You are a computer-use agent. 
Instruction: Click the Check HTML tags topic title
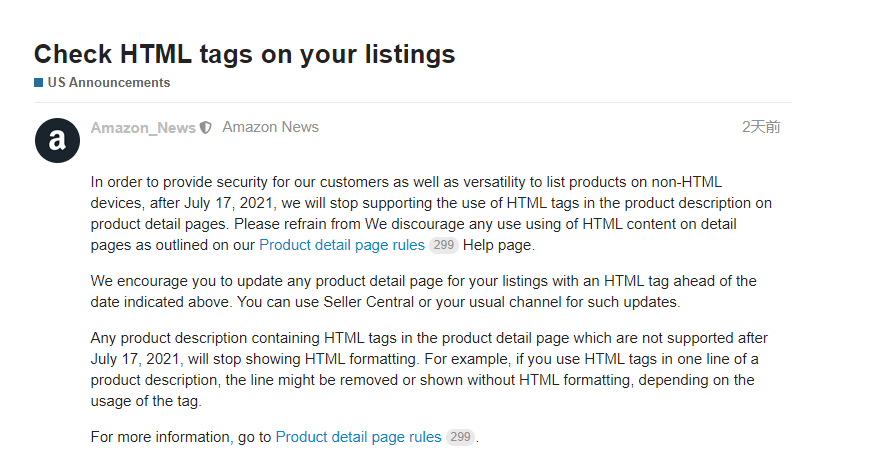244,54
